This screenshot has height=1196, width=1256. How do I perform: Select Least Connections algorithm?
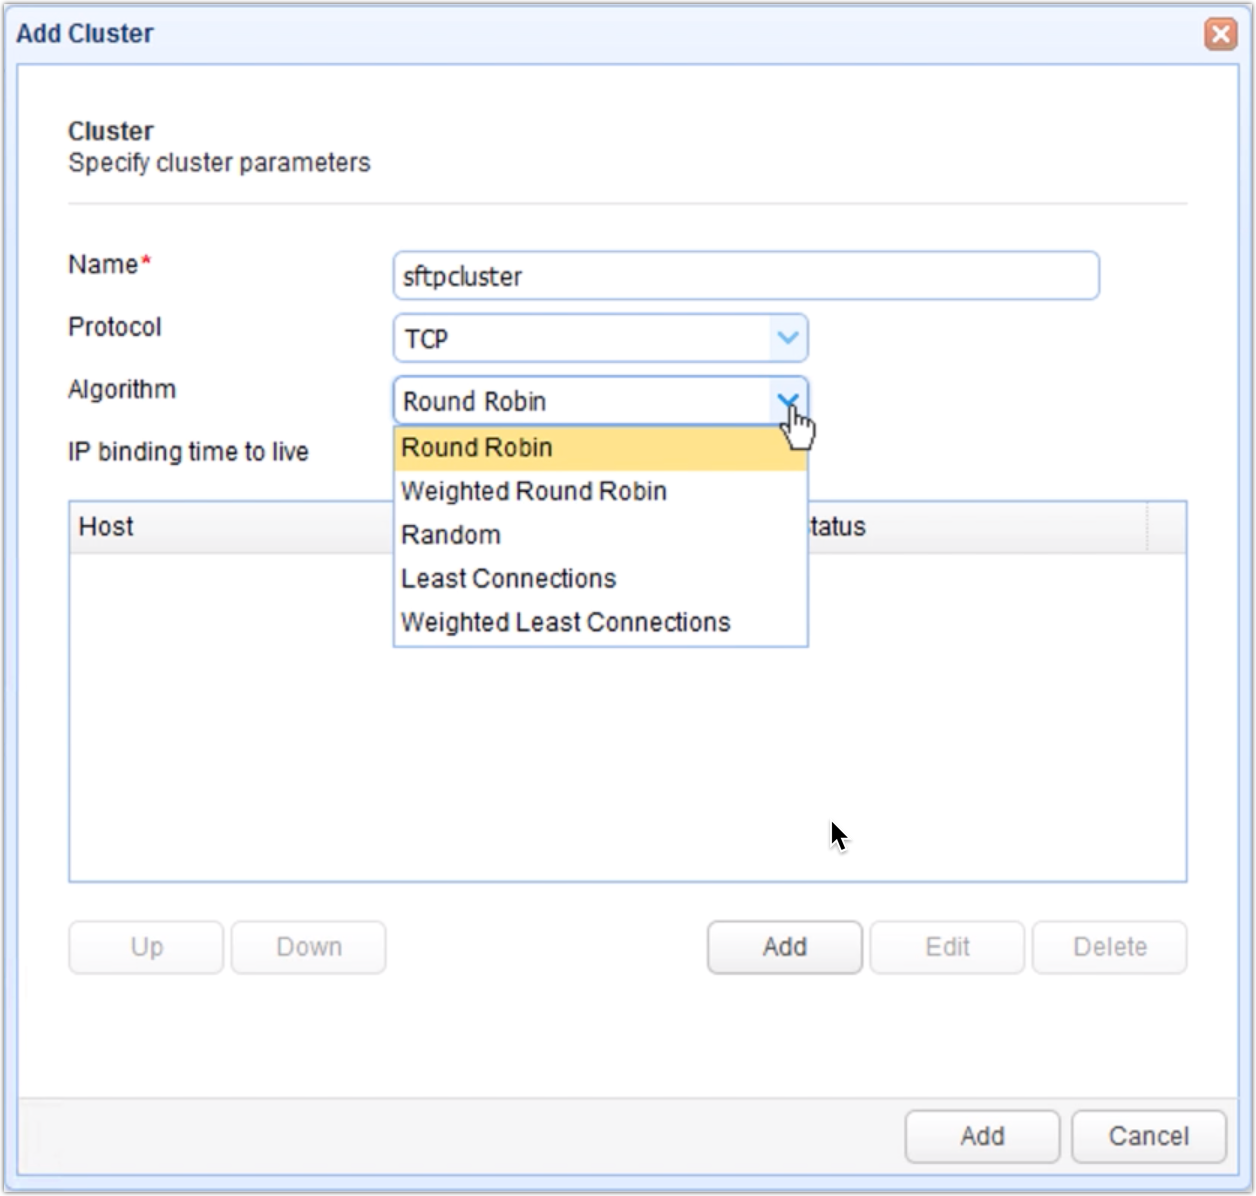point(507,578)
